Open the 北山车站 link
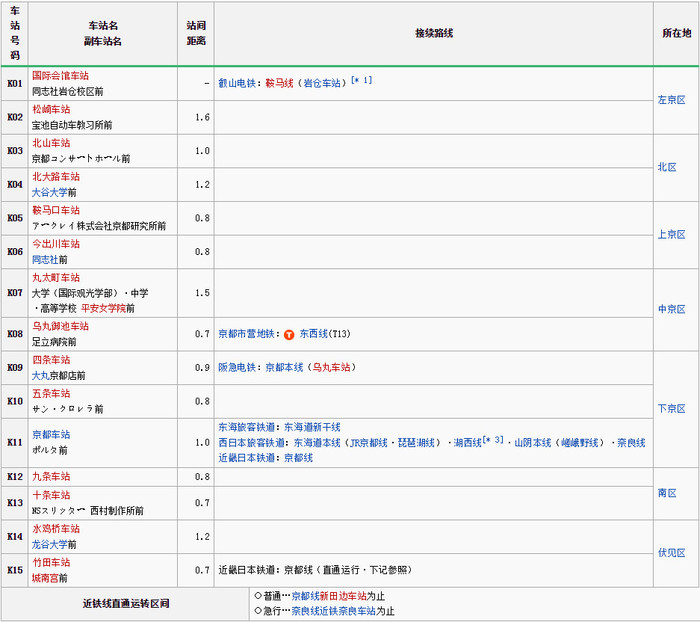Screen dimensions: 700x622 51,143
